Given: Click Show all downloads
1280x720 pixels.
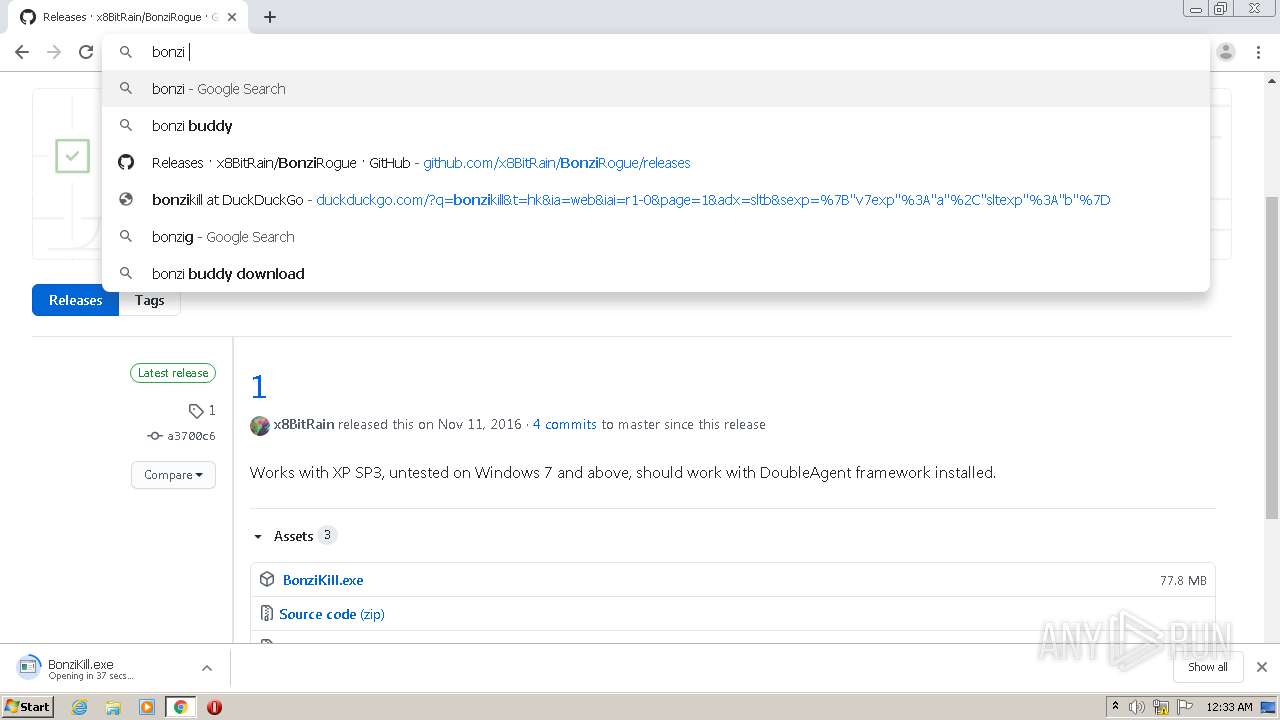Looking at the screenshot, I should tap(1207, 667).
